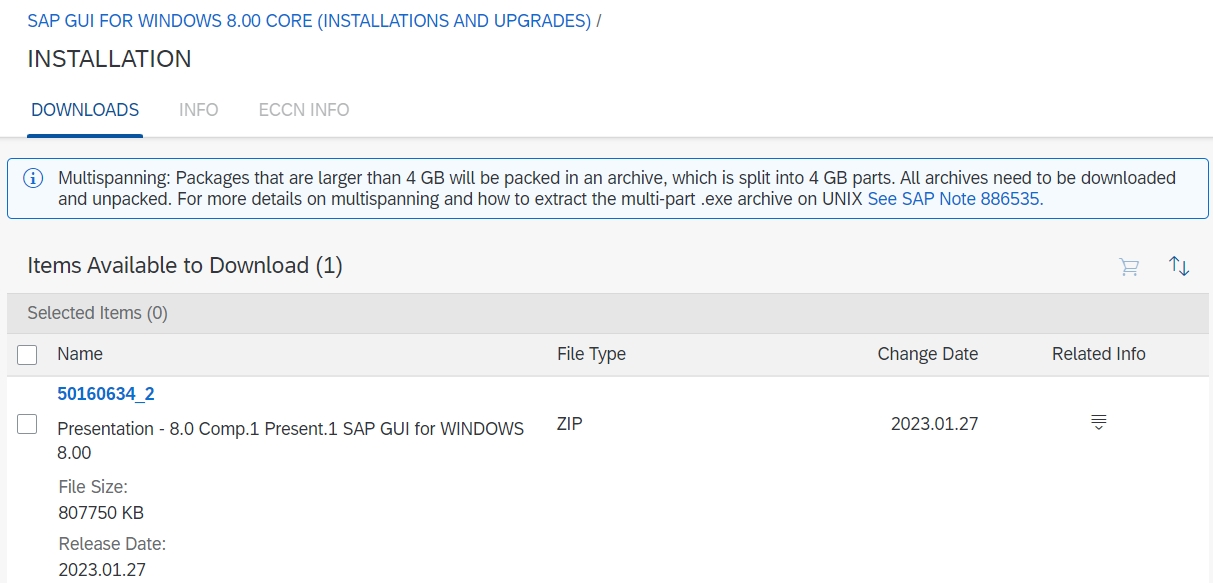Select the ECCN INFO tab
The width and height of the screenshot is (1213, 583).
(x=303, y=110)
